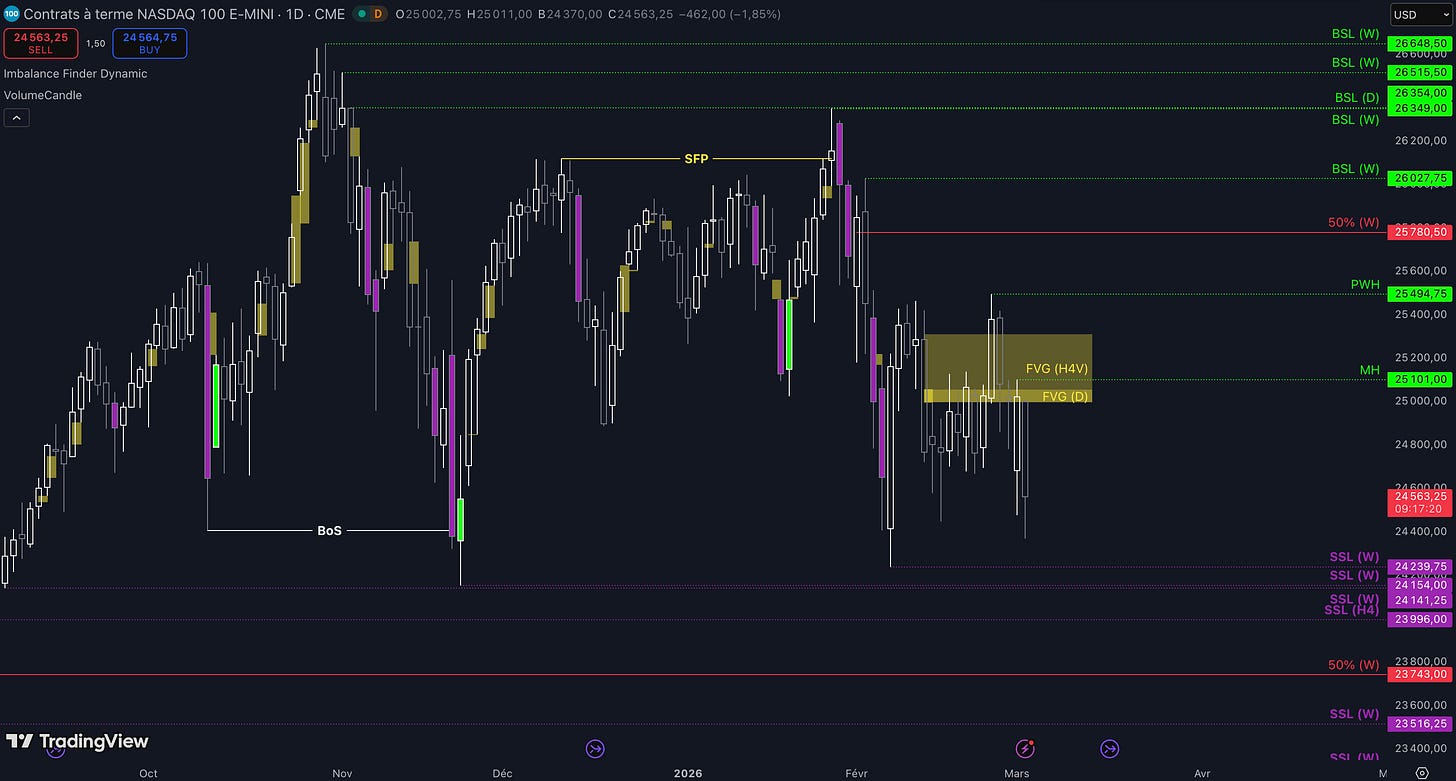This screenshot has width=1456, height=781.
Task: Select the upper red 50% (W) label
Action: (1354, 222)
